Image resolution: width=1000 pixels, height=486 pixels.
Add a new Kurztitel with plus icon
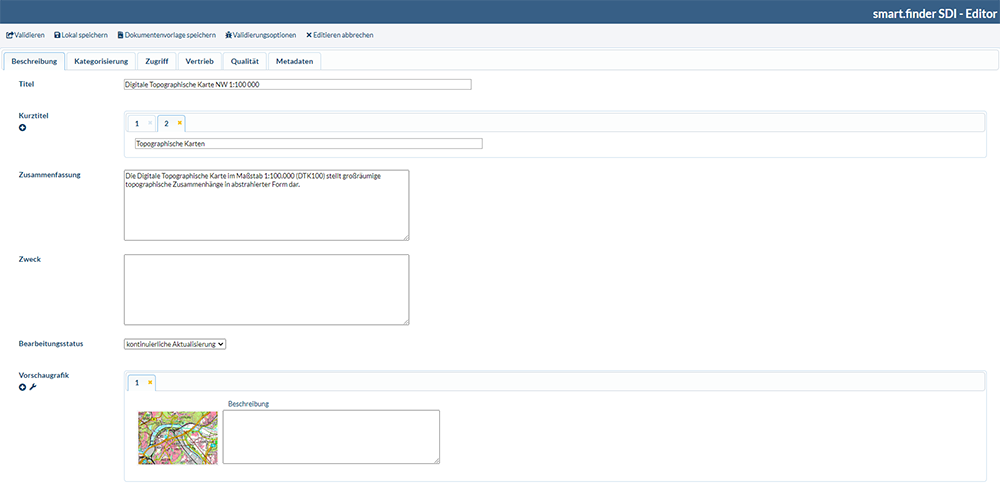23,128
